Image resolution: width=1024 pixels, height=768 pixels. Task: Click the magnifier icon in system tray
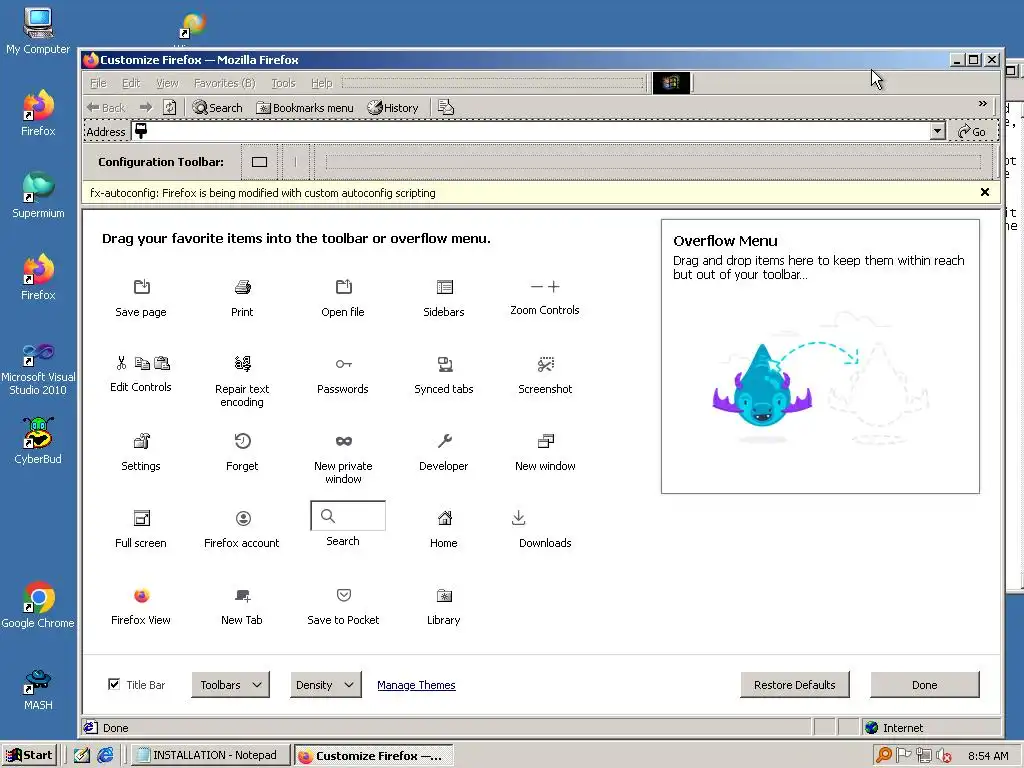pyautogui.click(x=884, y=755)
